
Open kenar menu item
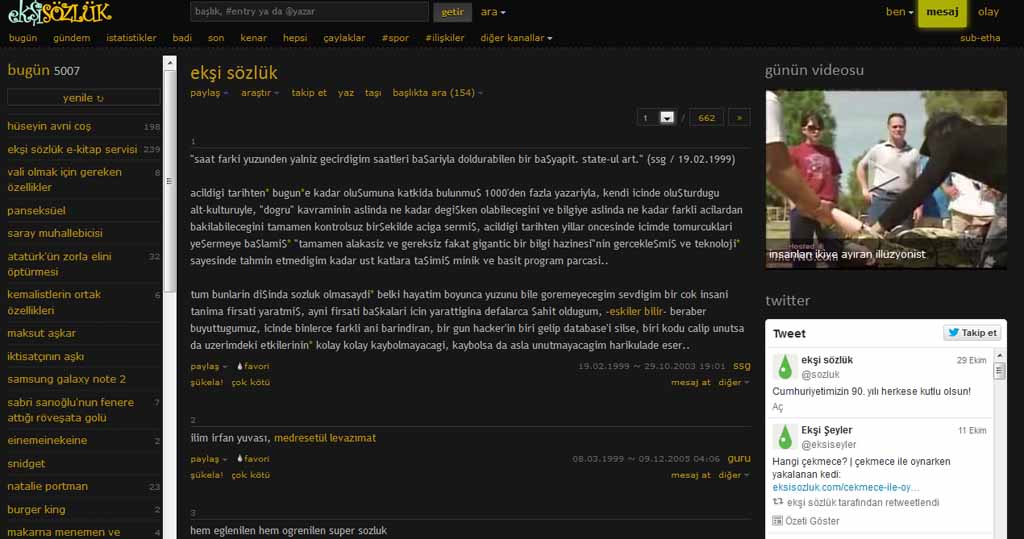pyautogui.click(x=253, y=38)
